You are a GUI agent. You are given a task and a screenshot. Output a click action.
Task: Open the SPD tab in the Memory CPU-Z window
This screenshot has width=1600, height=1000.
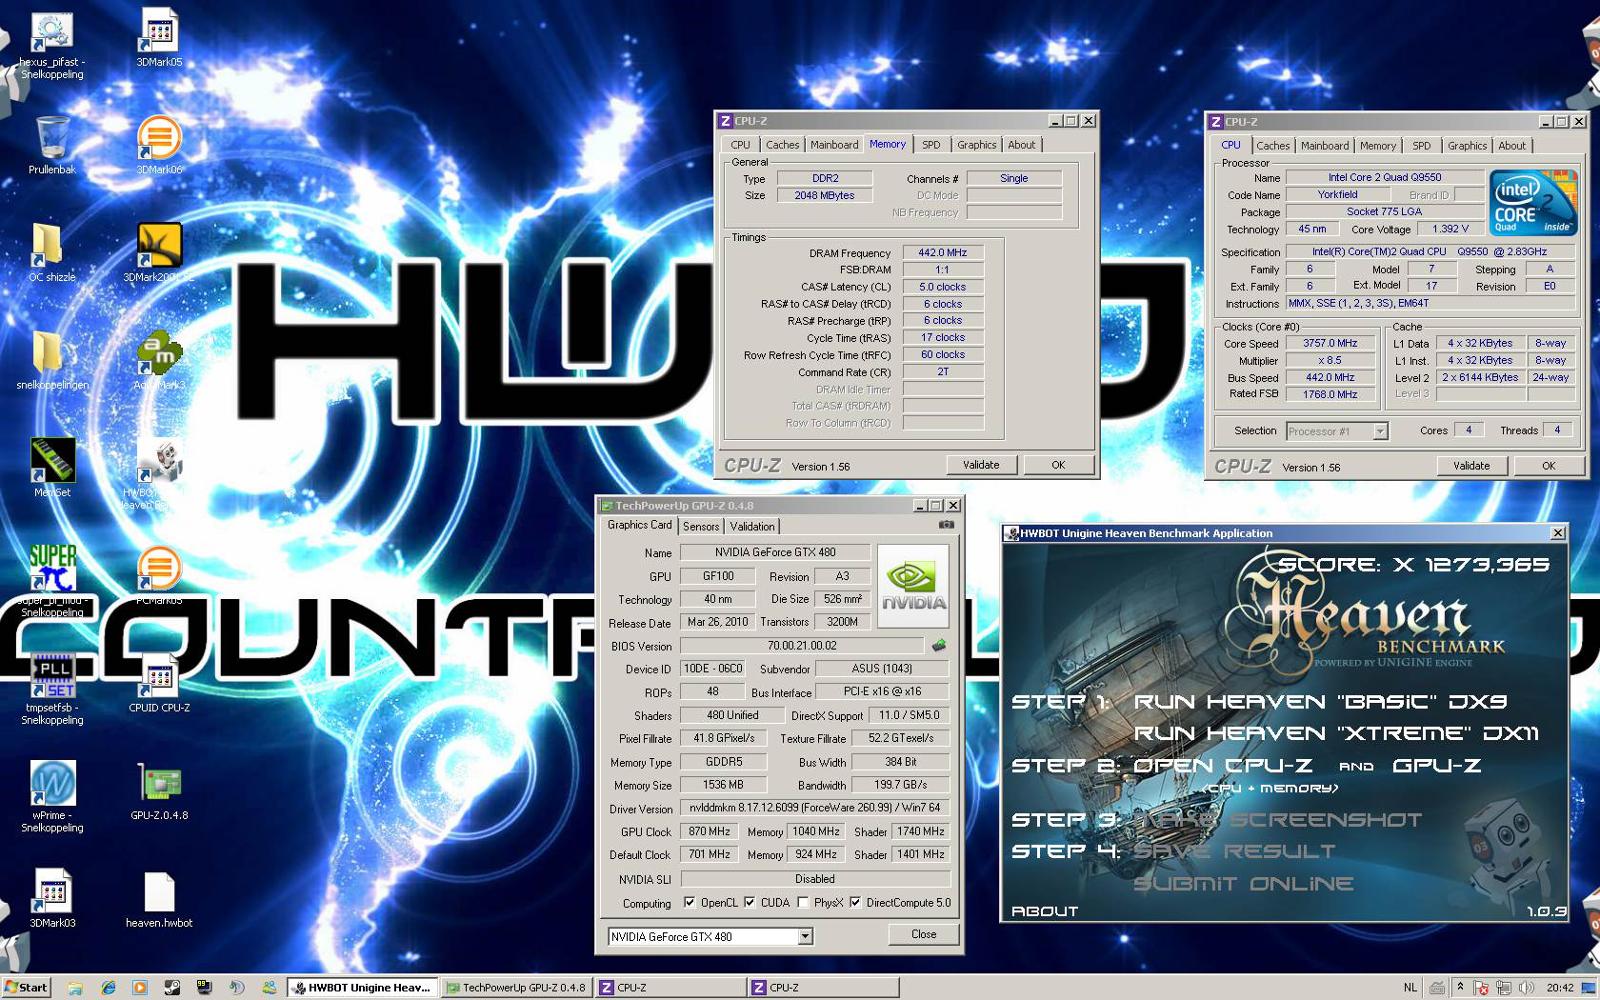[x=931, y=145]
